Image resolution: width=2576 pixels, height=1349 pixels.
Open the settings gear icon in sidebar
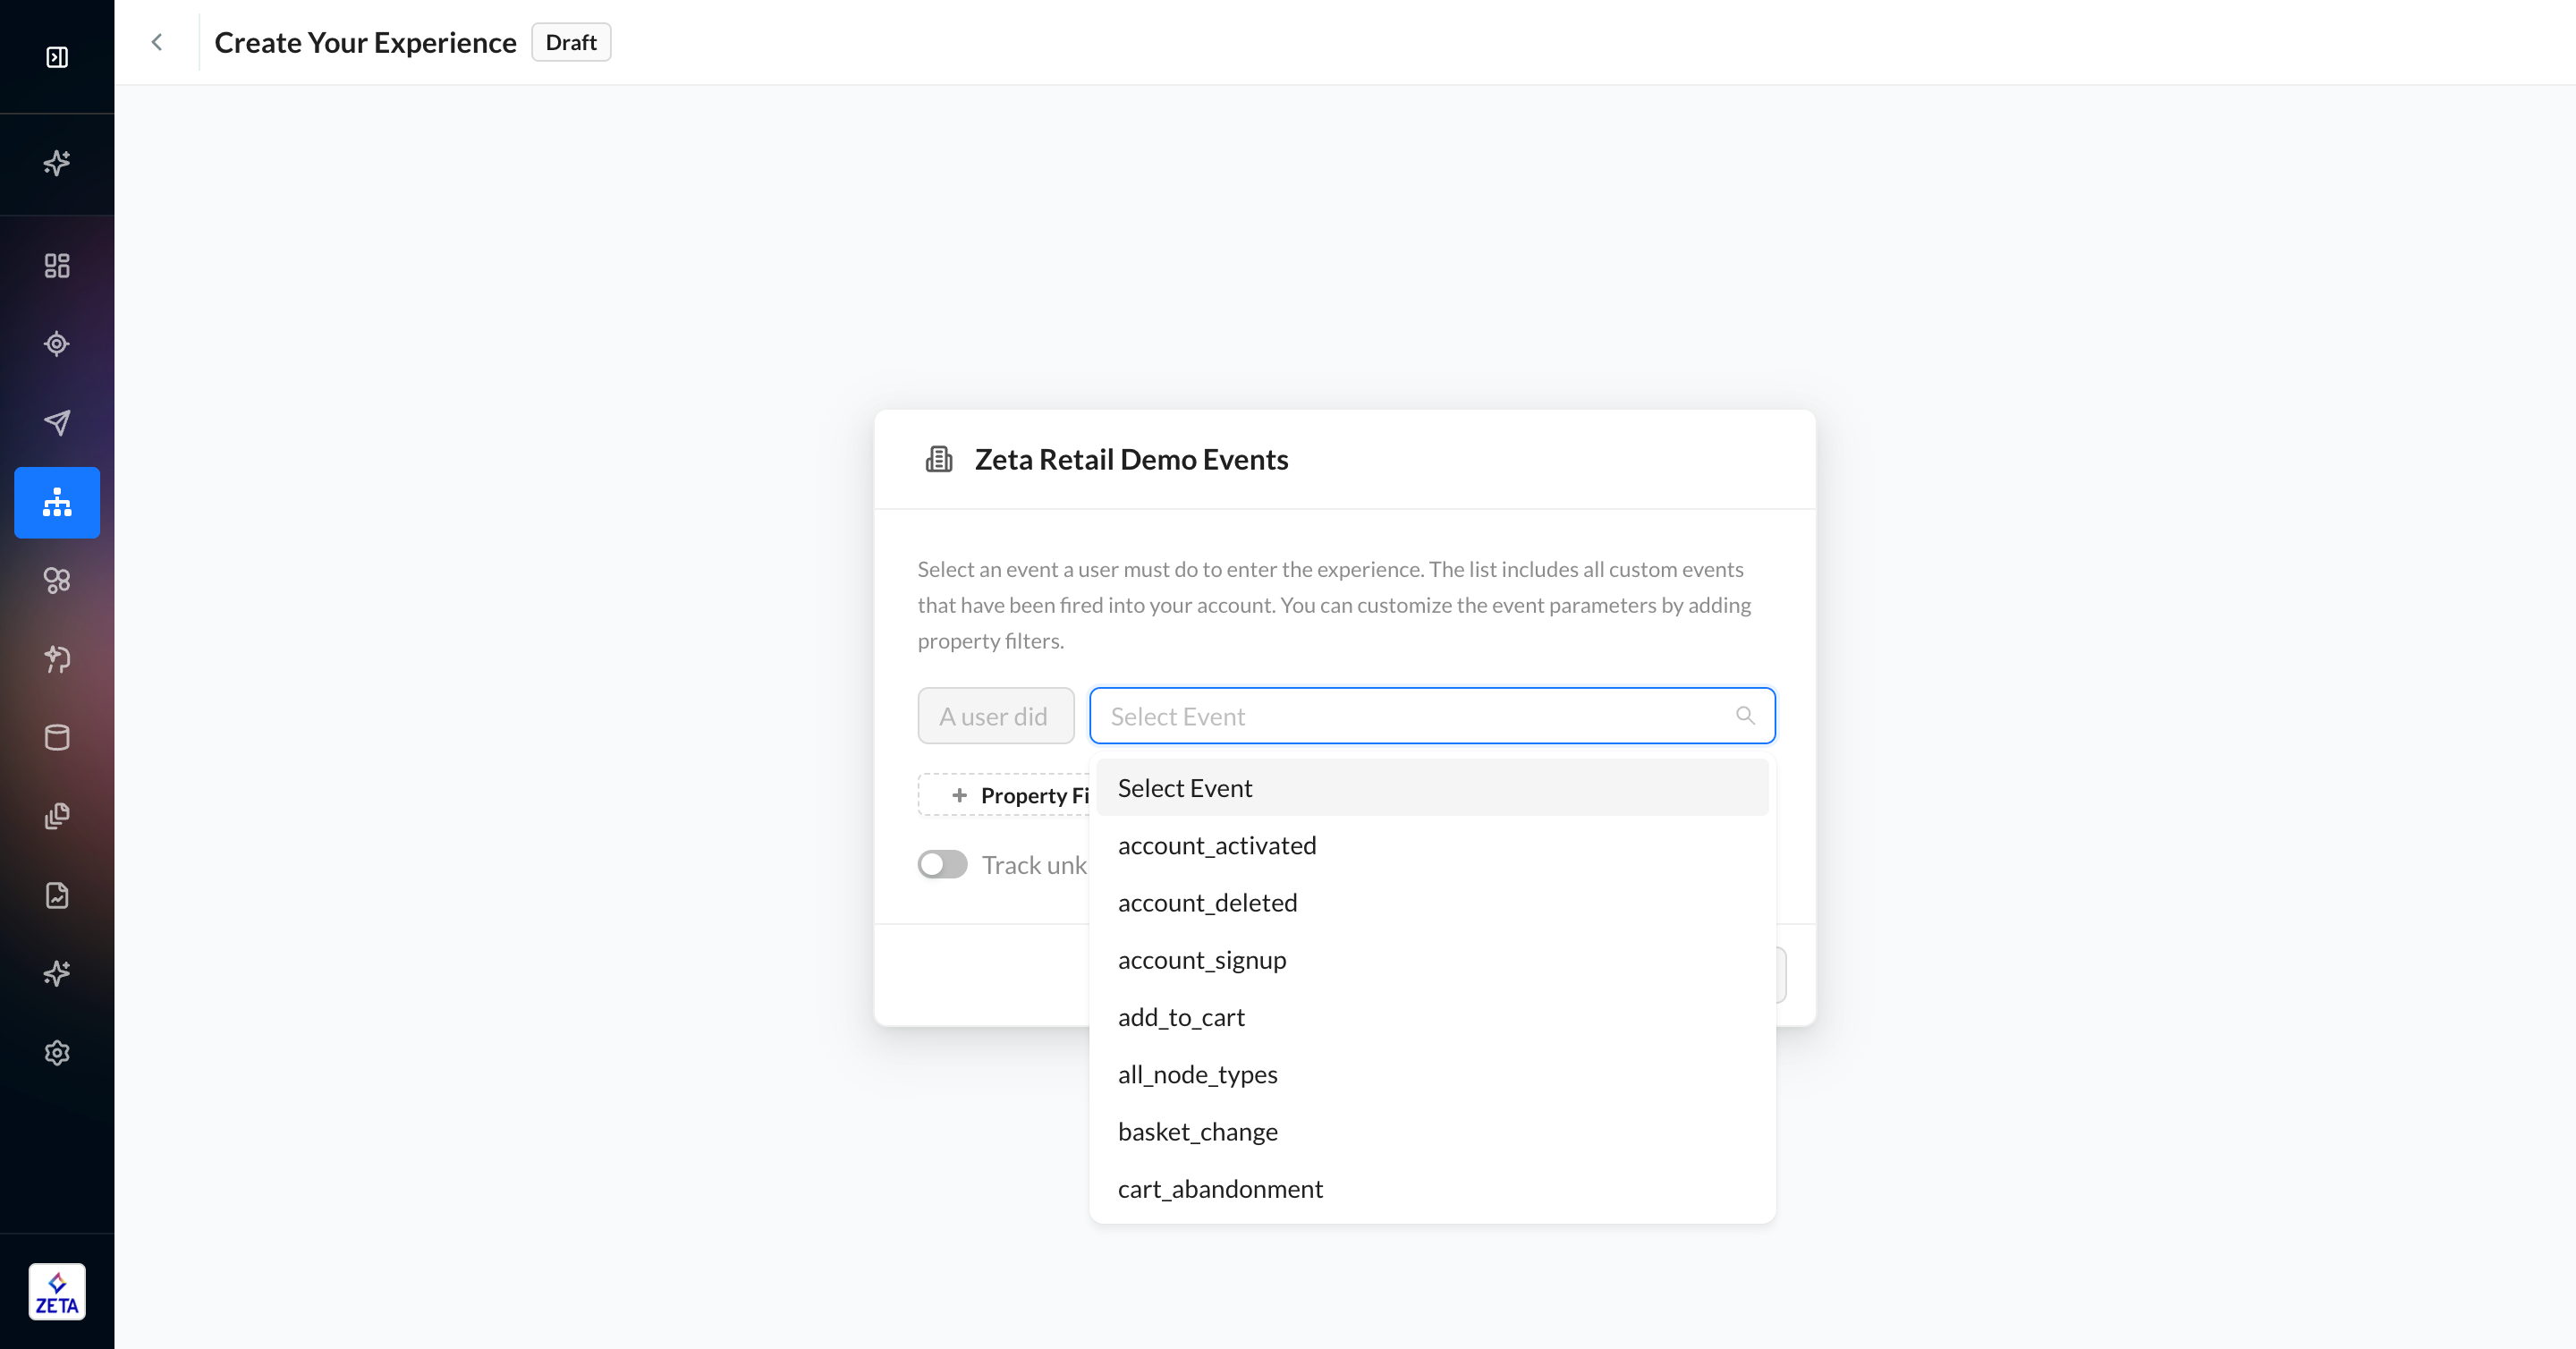point(57,1053)
